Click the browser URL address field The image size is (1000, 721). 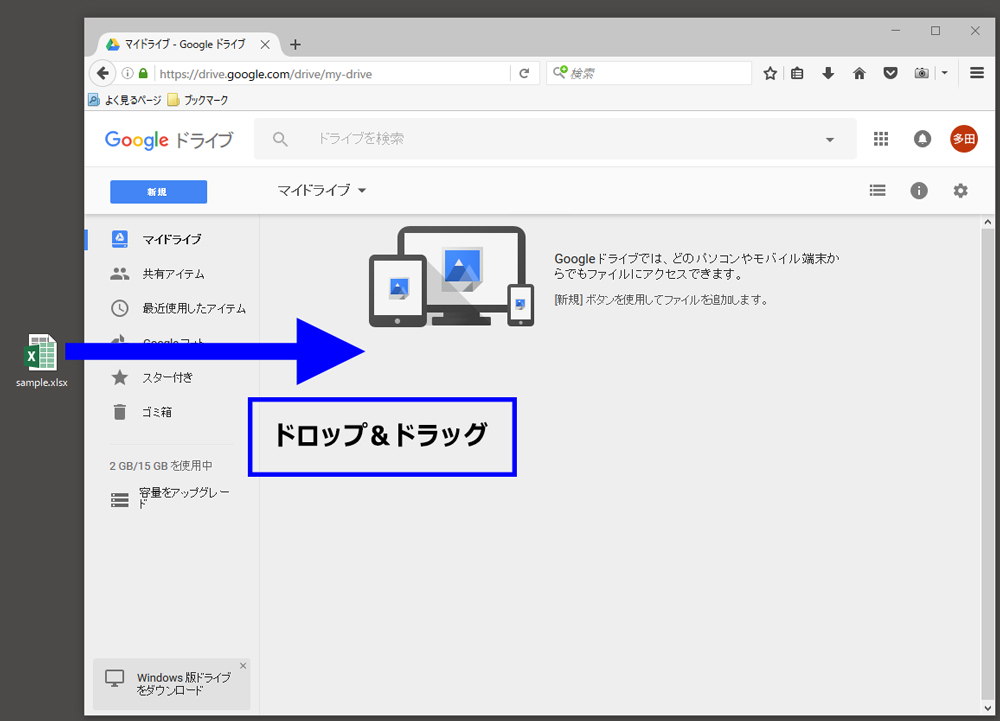pos(332,74)
